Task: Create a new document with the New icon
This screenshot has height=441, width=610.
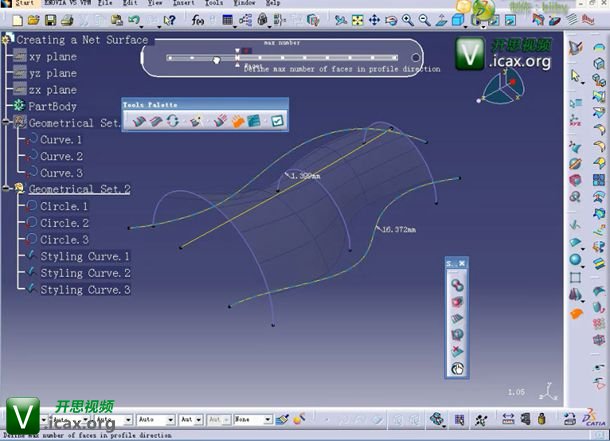Action: click(x=18, y=20)
